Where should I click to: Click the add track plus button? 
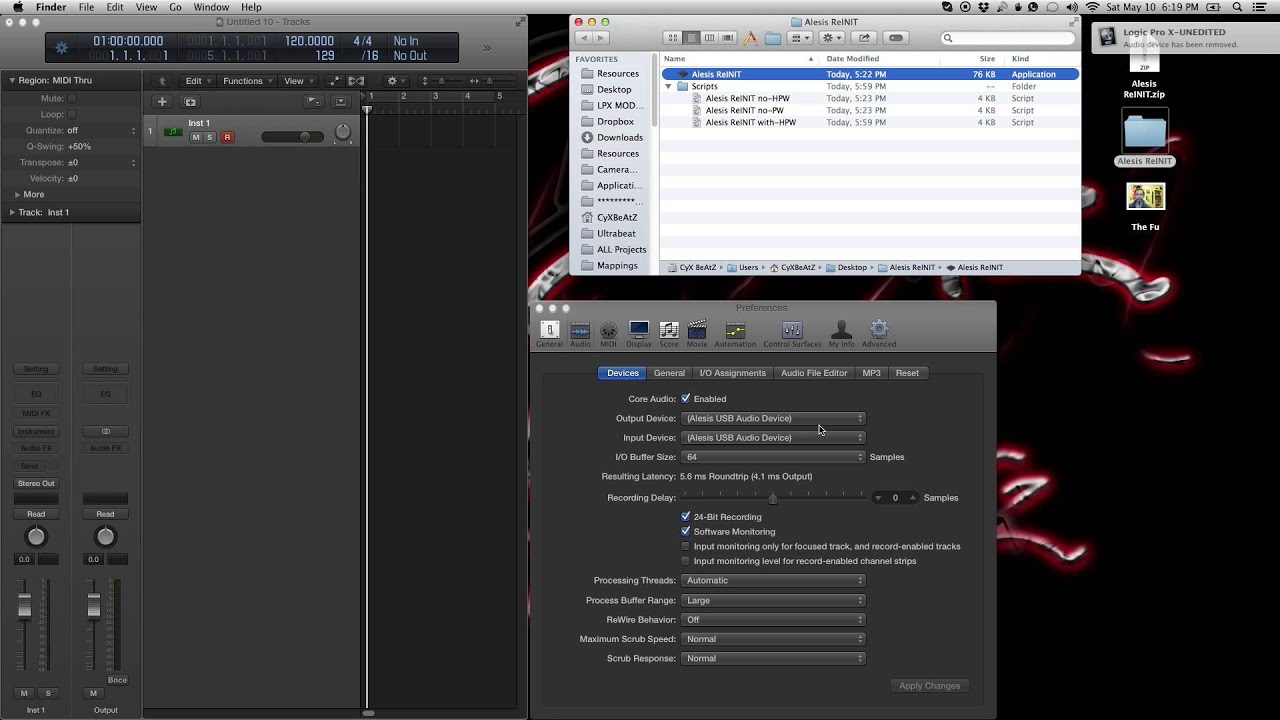162,101
